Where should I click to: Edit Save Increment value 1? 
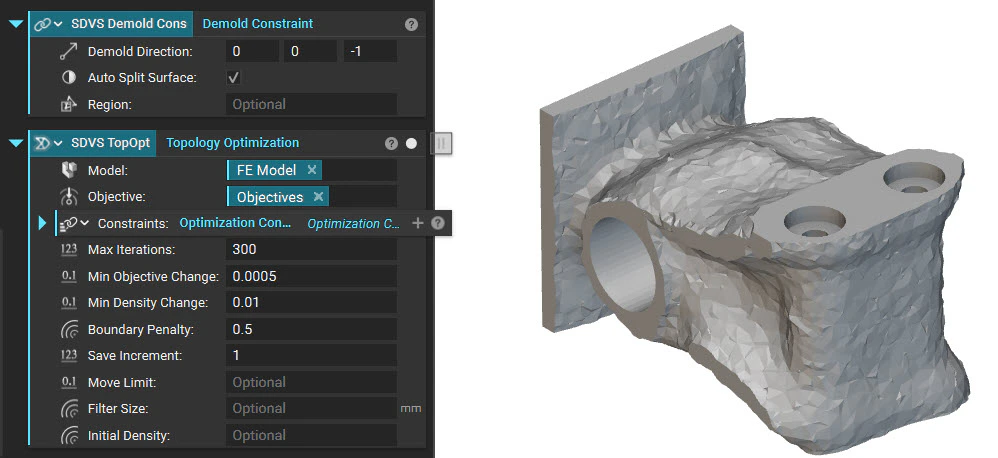pos(311,355)
